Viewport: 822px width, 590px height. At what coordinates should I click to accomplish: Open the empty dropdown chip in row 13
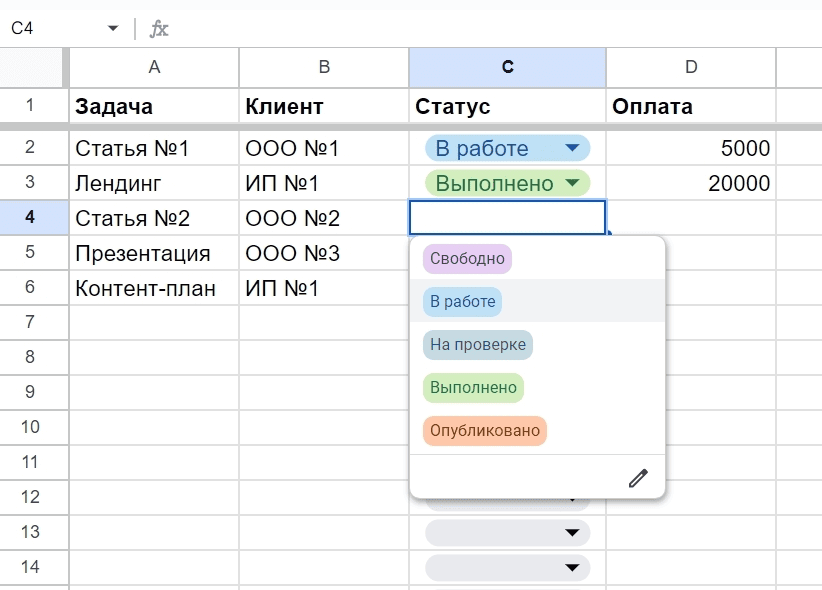click(507, 533)
